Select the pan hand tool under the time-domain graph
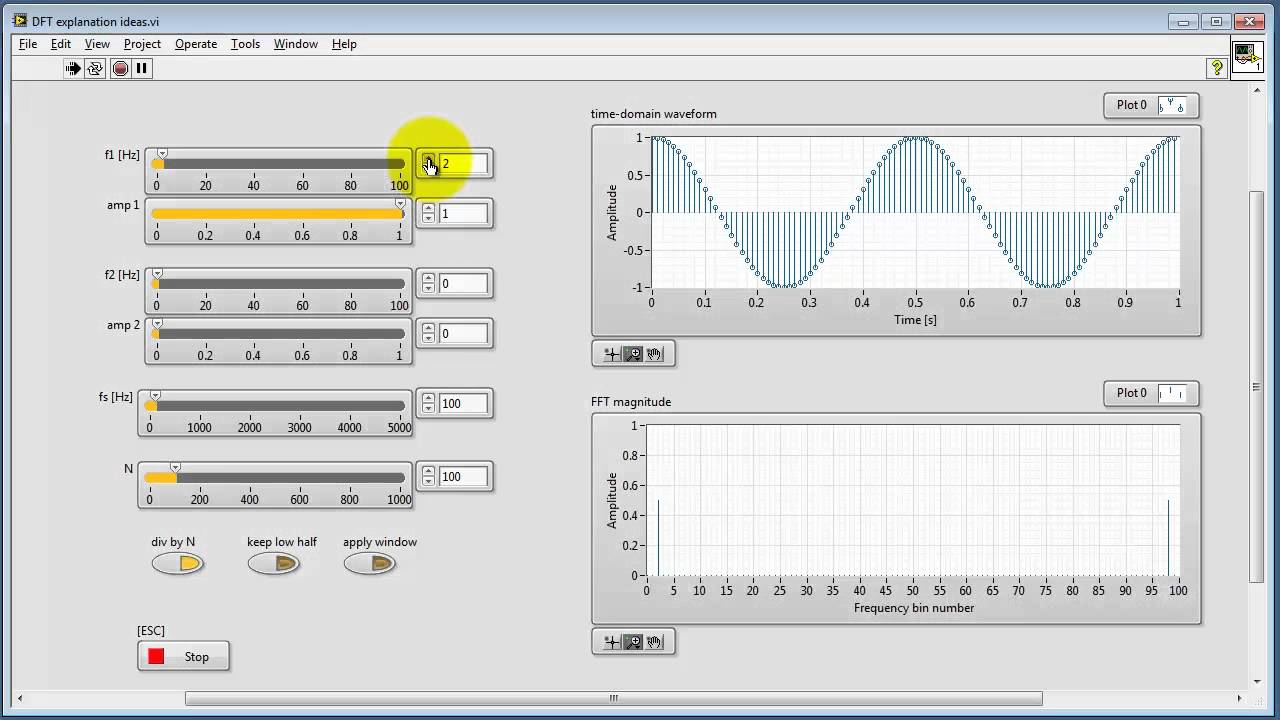This screenshot has height=720, width=1280. [655, 354]
